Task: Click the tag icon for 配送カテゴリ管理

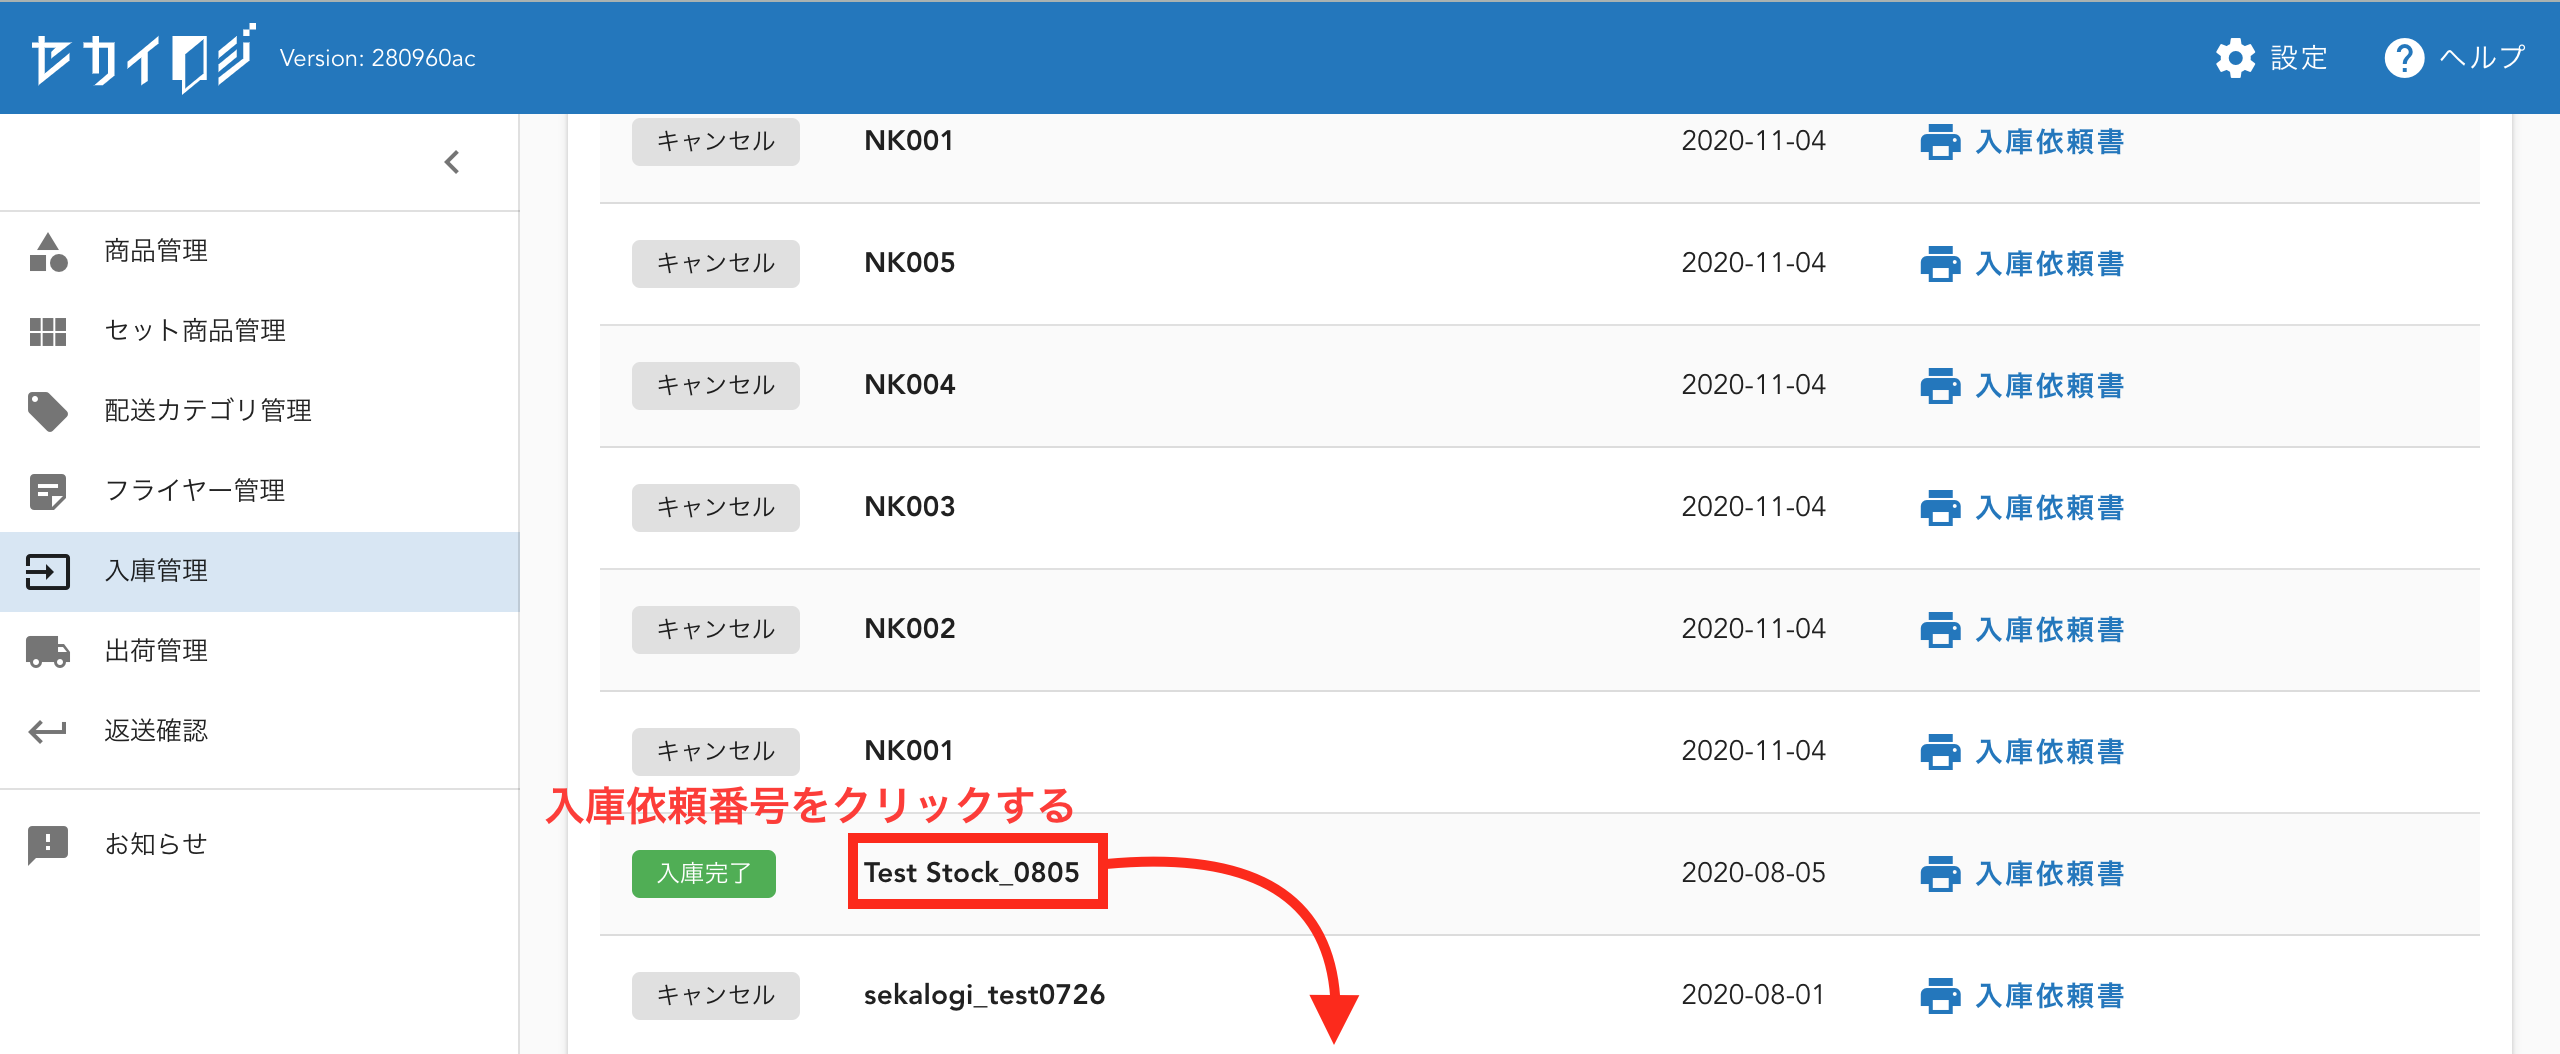Action: (48, 411)
